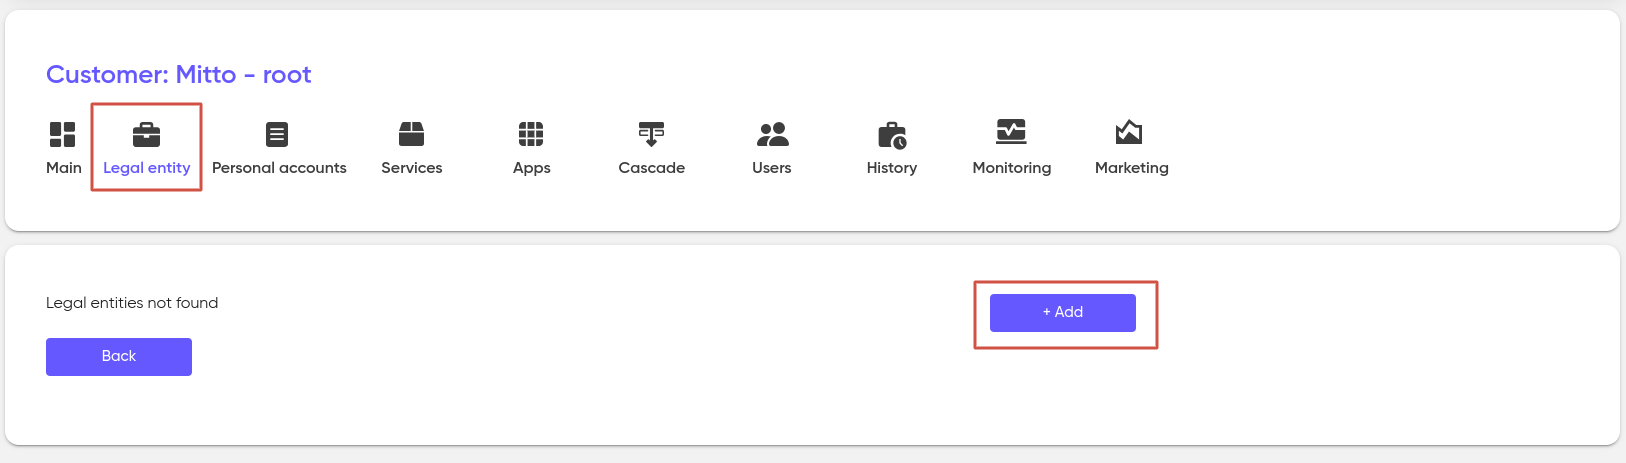The image size is (1626, 463).
Task: Click the Users people icon
Action: [x=772, y=134]
